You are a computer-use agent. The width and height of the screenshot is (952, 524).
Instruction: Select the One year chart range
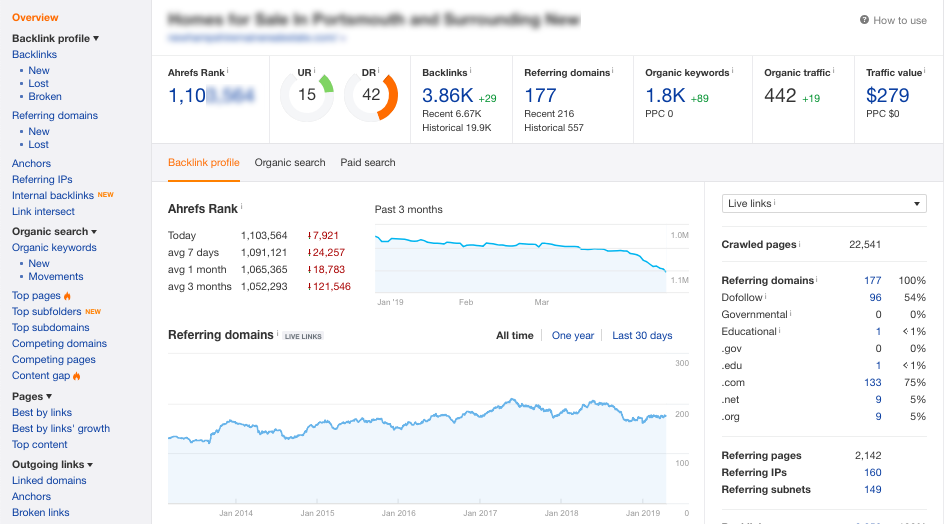[573, 336]
